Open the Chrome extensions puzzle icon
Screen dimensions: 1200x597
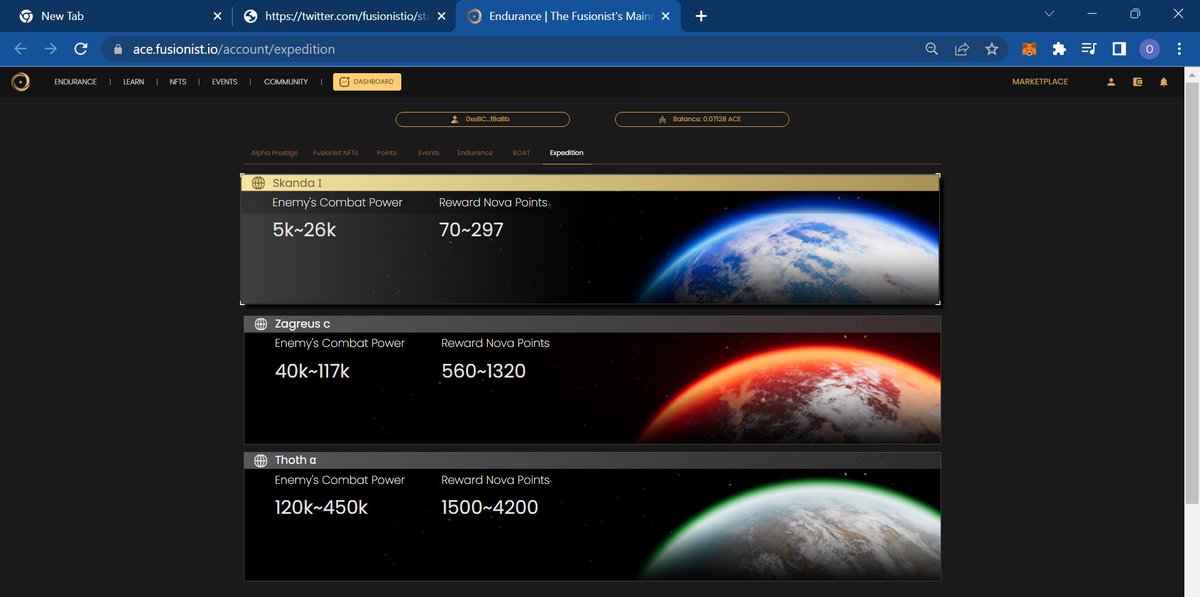pos(1059,48)
